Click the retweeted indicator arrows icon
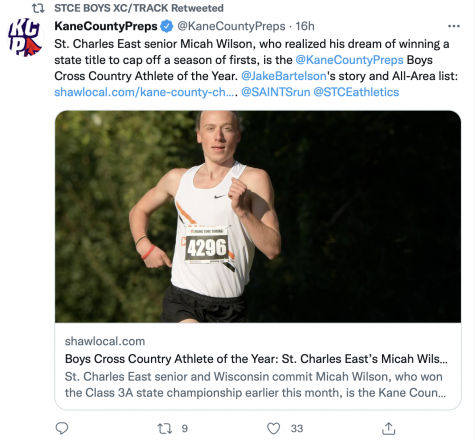Viewport: 475px width, 441px height. [38, 8]
